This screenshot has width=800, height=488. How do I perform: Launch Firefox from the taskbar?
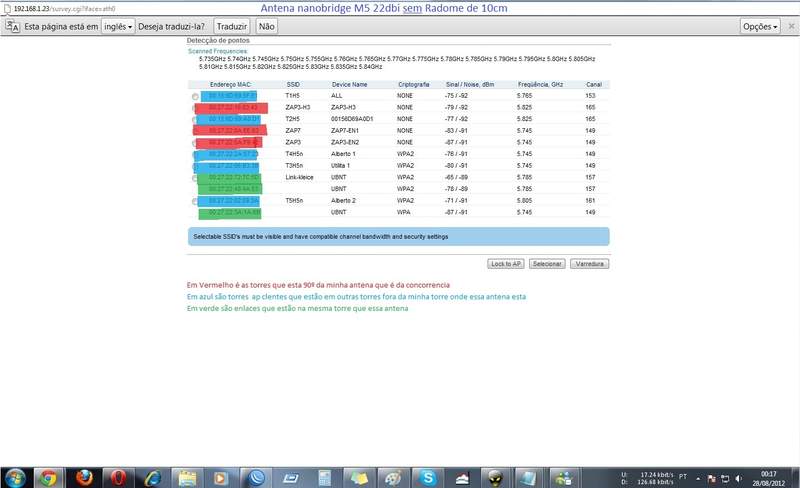point(84,478)
